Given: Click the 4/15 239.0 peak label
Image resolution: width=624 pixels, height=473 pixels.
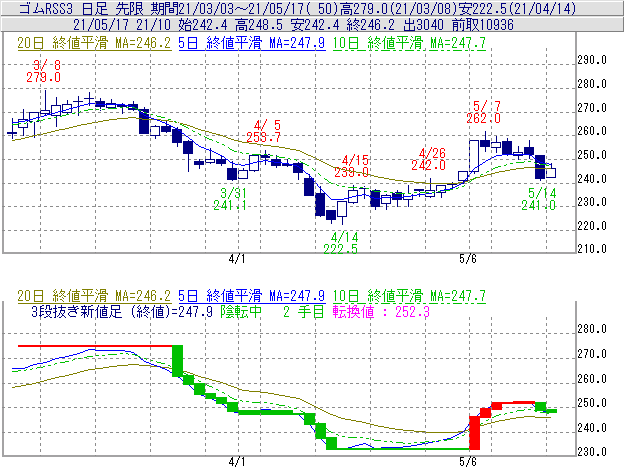Looking at the screenshot, I should point(351,166).
